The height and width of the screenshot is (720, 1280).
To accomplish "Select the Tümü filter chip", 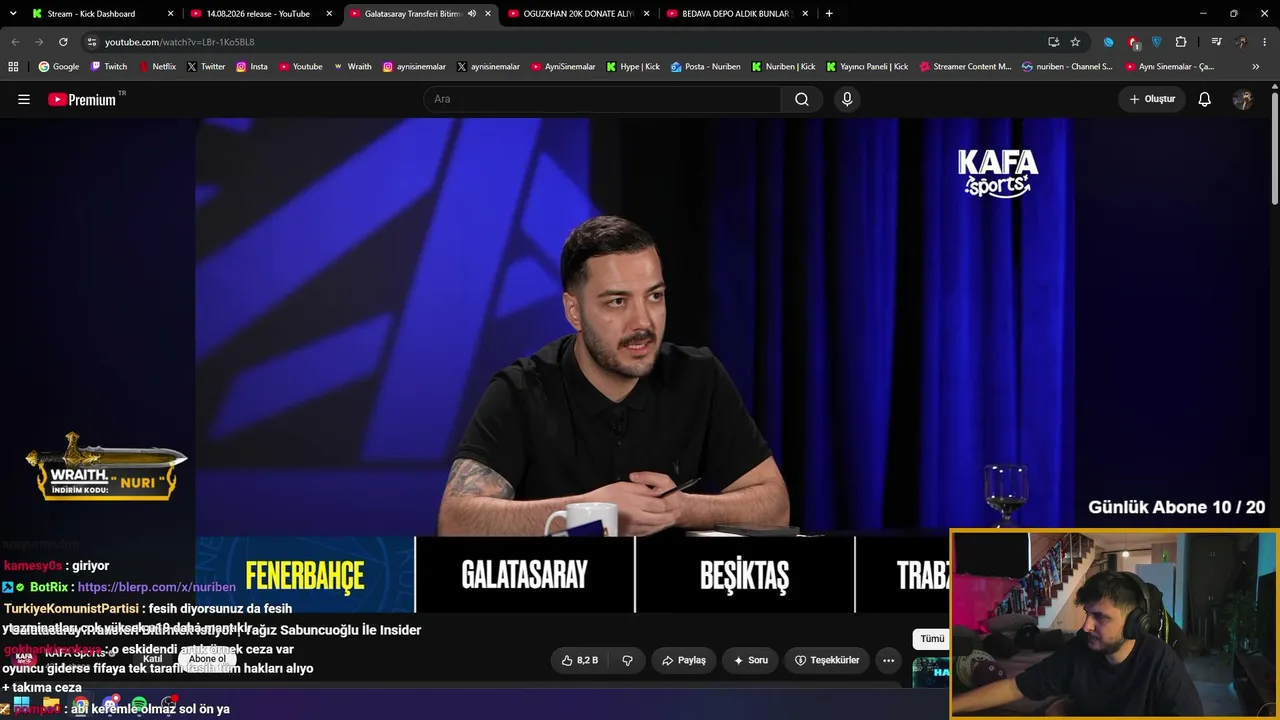I will pos(932,639).
